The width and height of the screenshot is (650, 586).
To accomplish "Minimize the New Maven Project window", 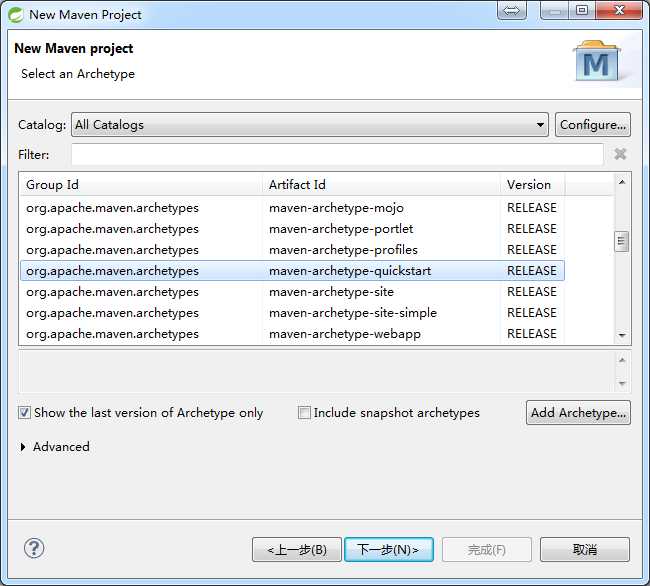I will [x=555, y=10].
